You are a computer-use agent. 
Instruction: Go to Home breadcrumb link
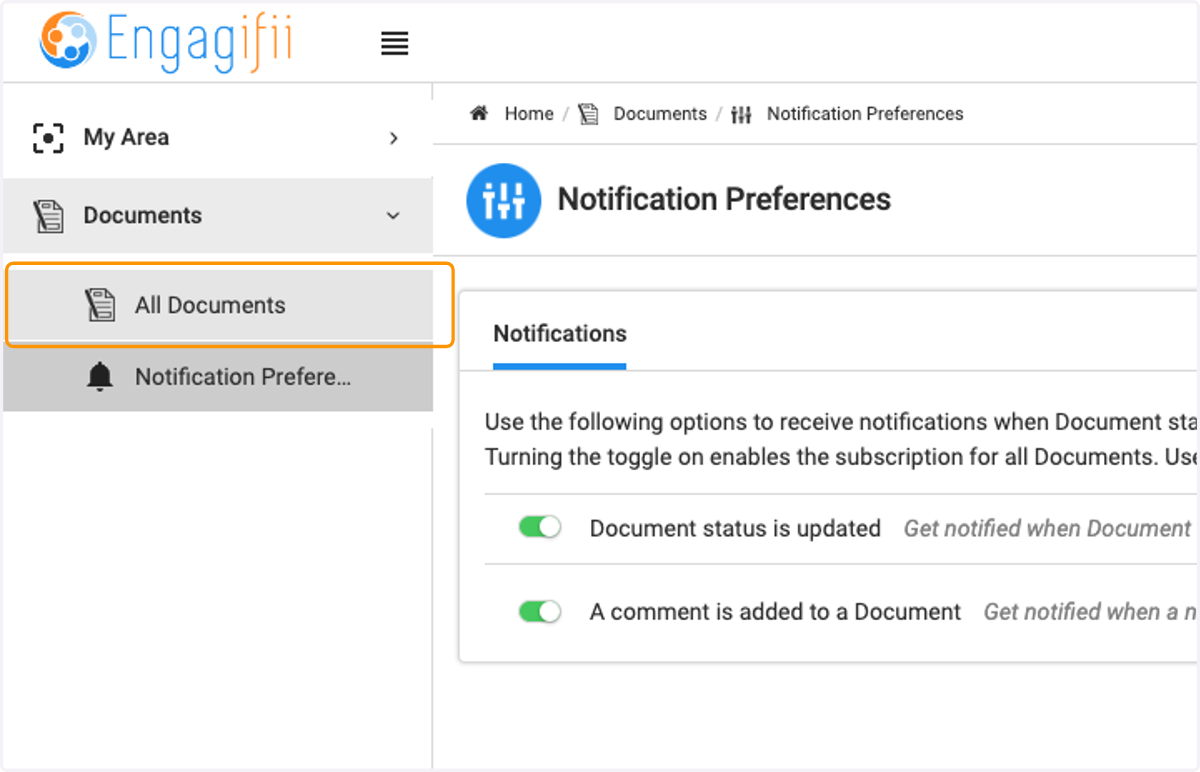pos(529,114)
